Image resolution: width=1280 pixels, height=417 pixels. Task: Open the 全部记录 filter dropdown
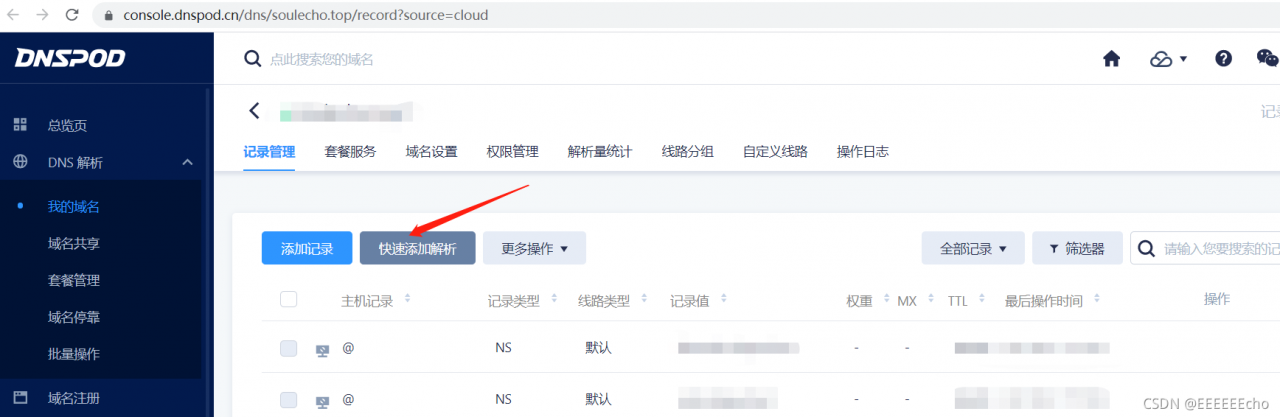pos(974,248)
